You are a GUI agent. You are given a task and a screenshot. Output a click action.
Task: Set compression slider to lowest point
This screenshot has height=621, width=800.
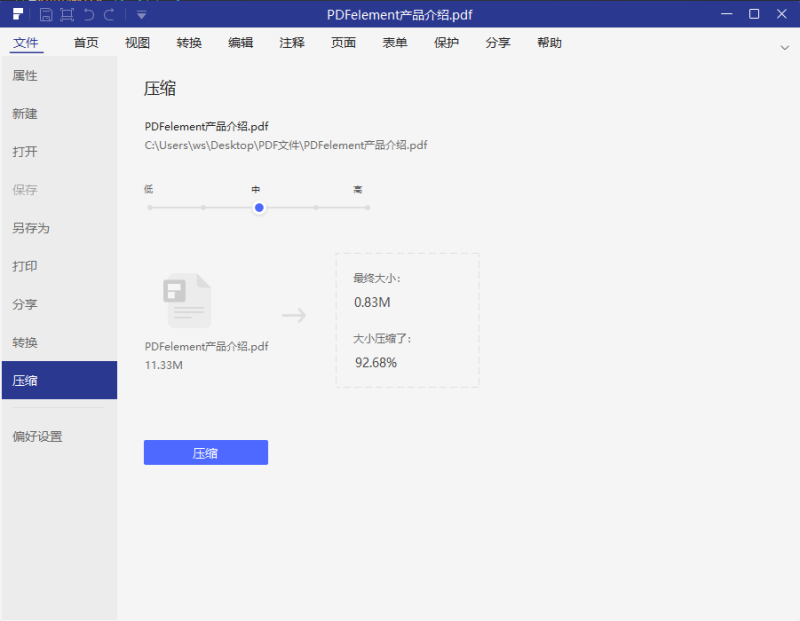[150, 208]
